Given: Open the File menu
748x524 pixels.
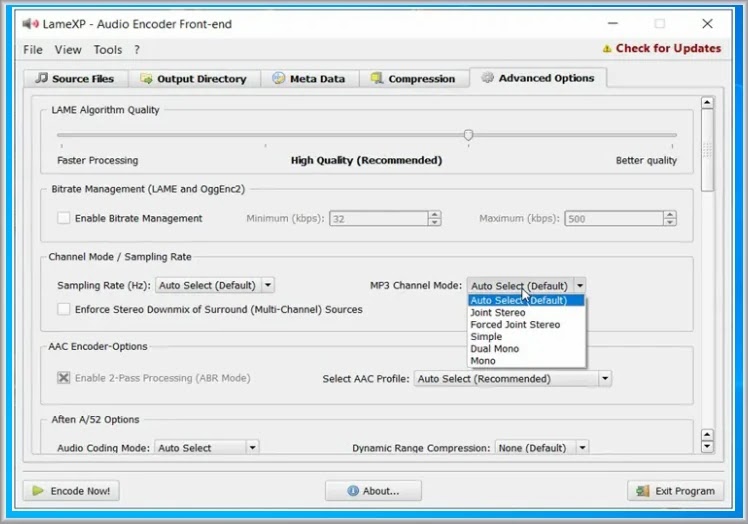Looking at the screenshot, I should pyautogui.click(x=33, y=50).
